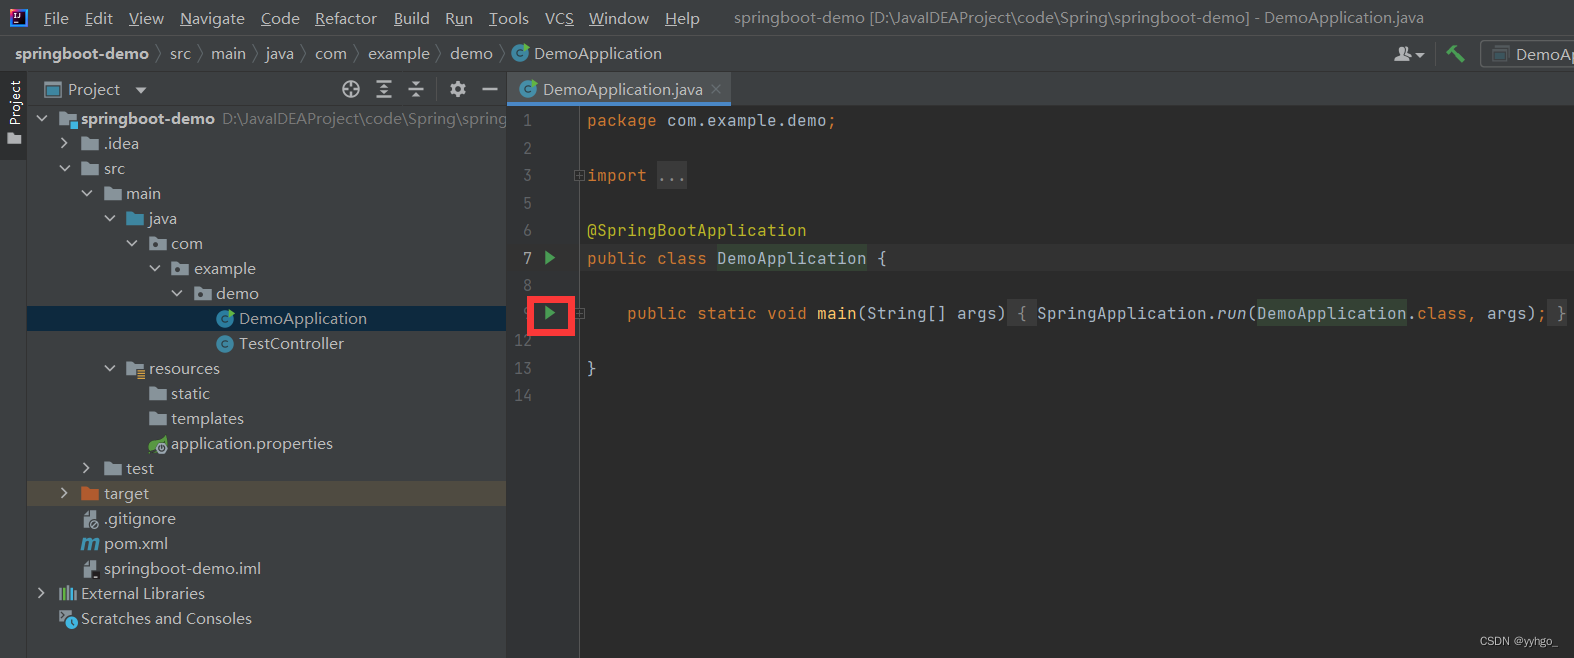Click com breadcrumb in navigation bar

pos(331,54)
